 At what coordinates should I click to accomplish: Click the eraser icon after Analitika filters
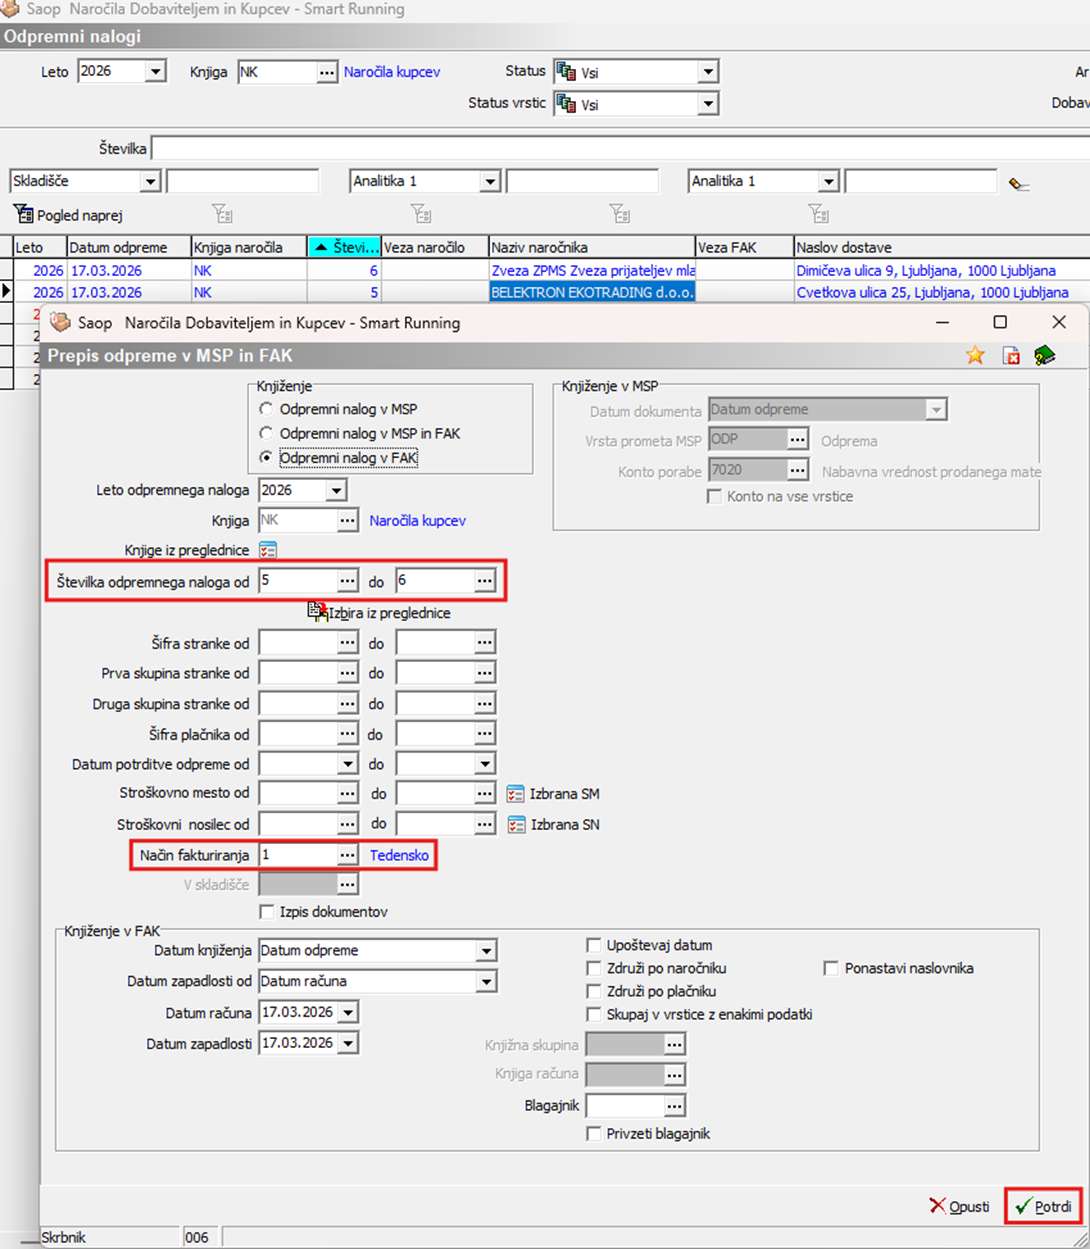click(x=1019, y=183)
